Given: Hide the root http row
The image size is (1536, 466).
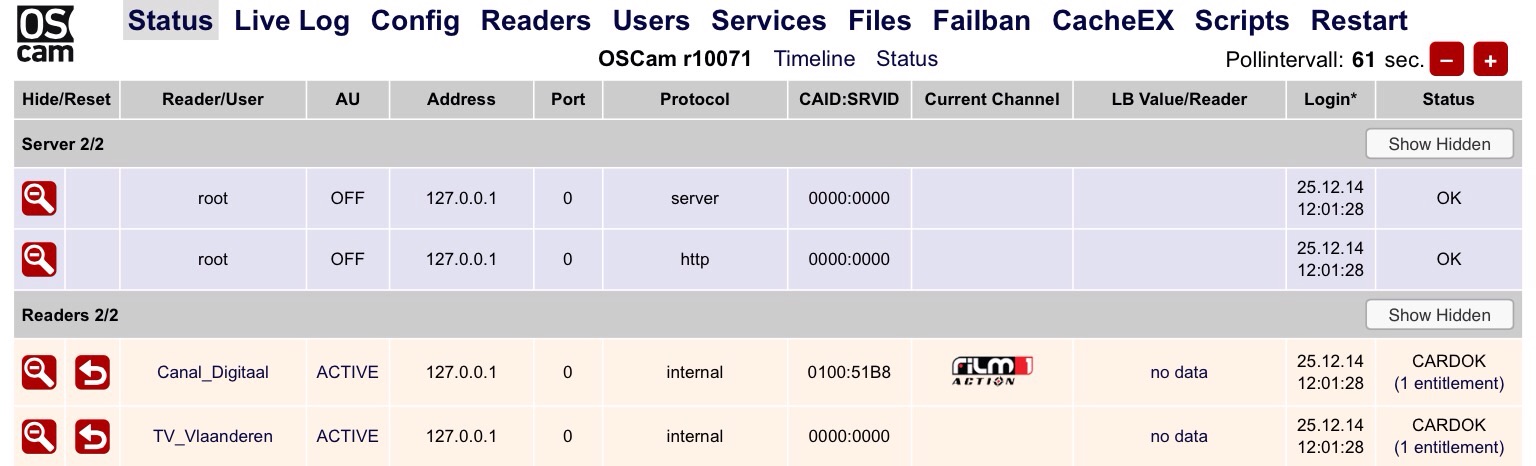Looking at the screenshot, I should click(x=39, y=259).
